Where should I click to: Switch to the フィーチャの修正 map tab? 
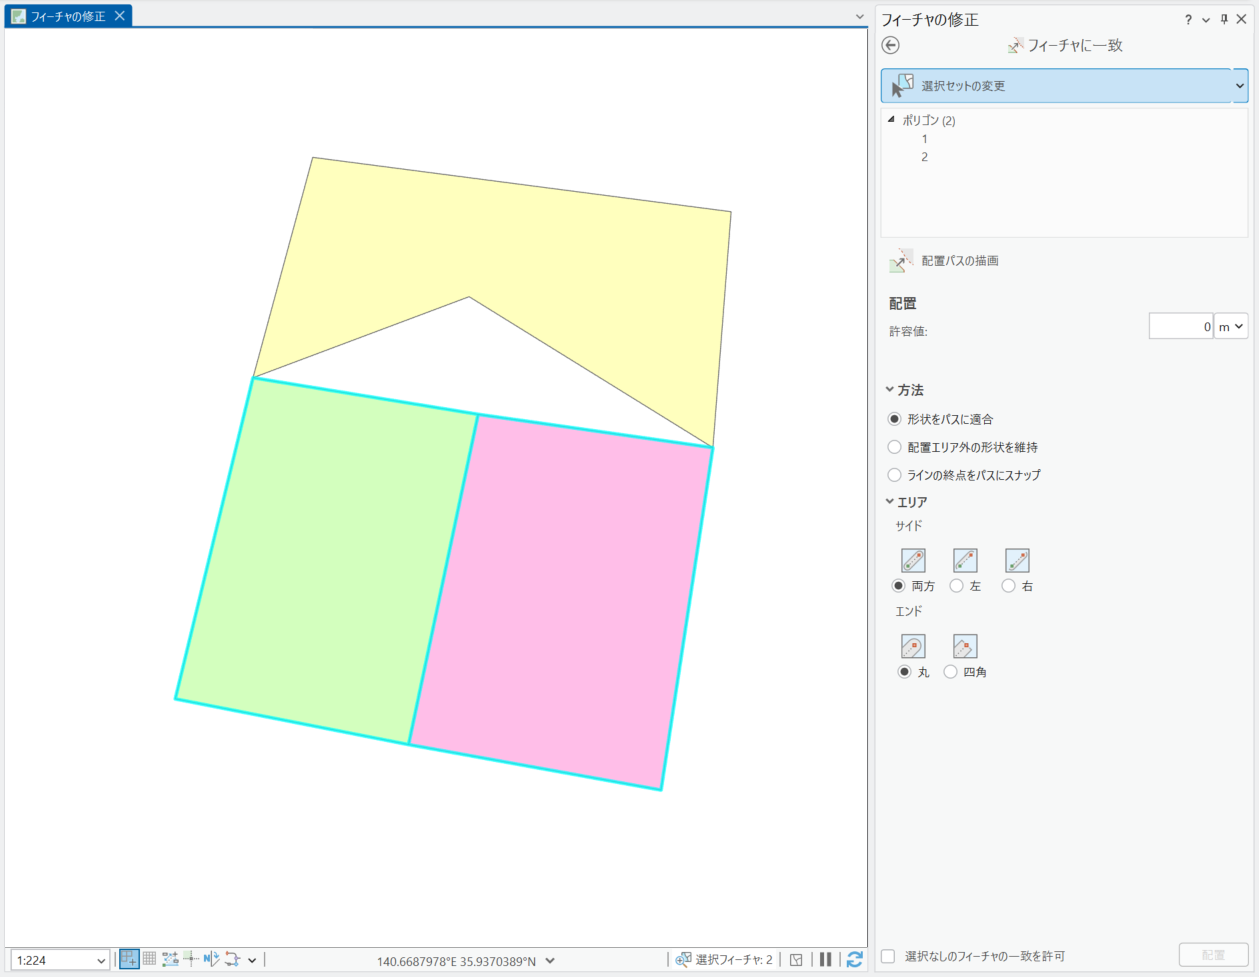(67, 16)
